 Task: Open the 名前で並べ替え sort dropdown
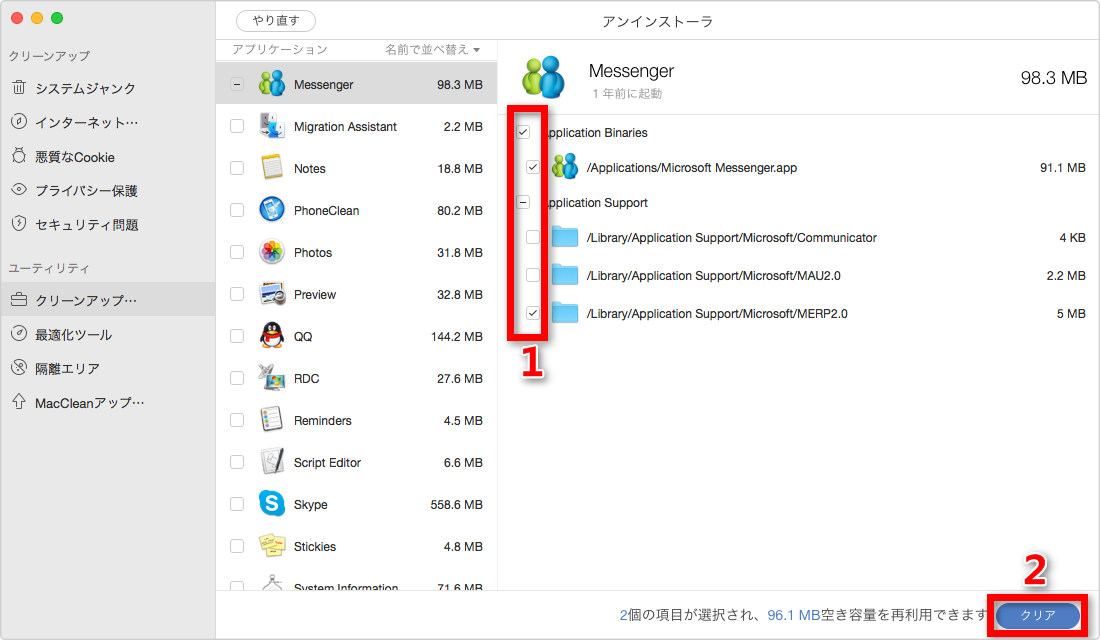[432, 49]
